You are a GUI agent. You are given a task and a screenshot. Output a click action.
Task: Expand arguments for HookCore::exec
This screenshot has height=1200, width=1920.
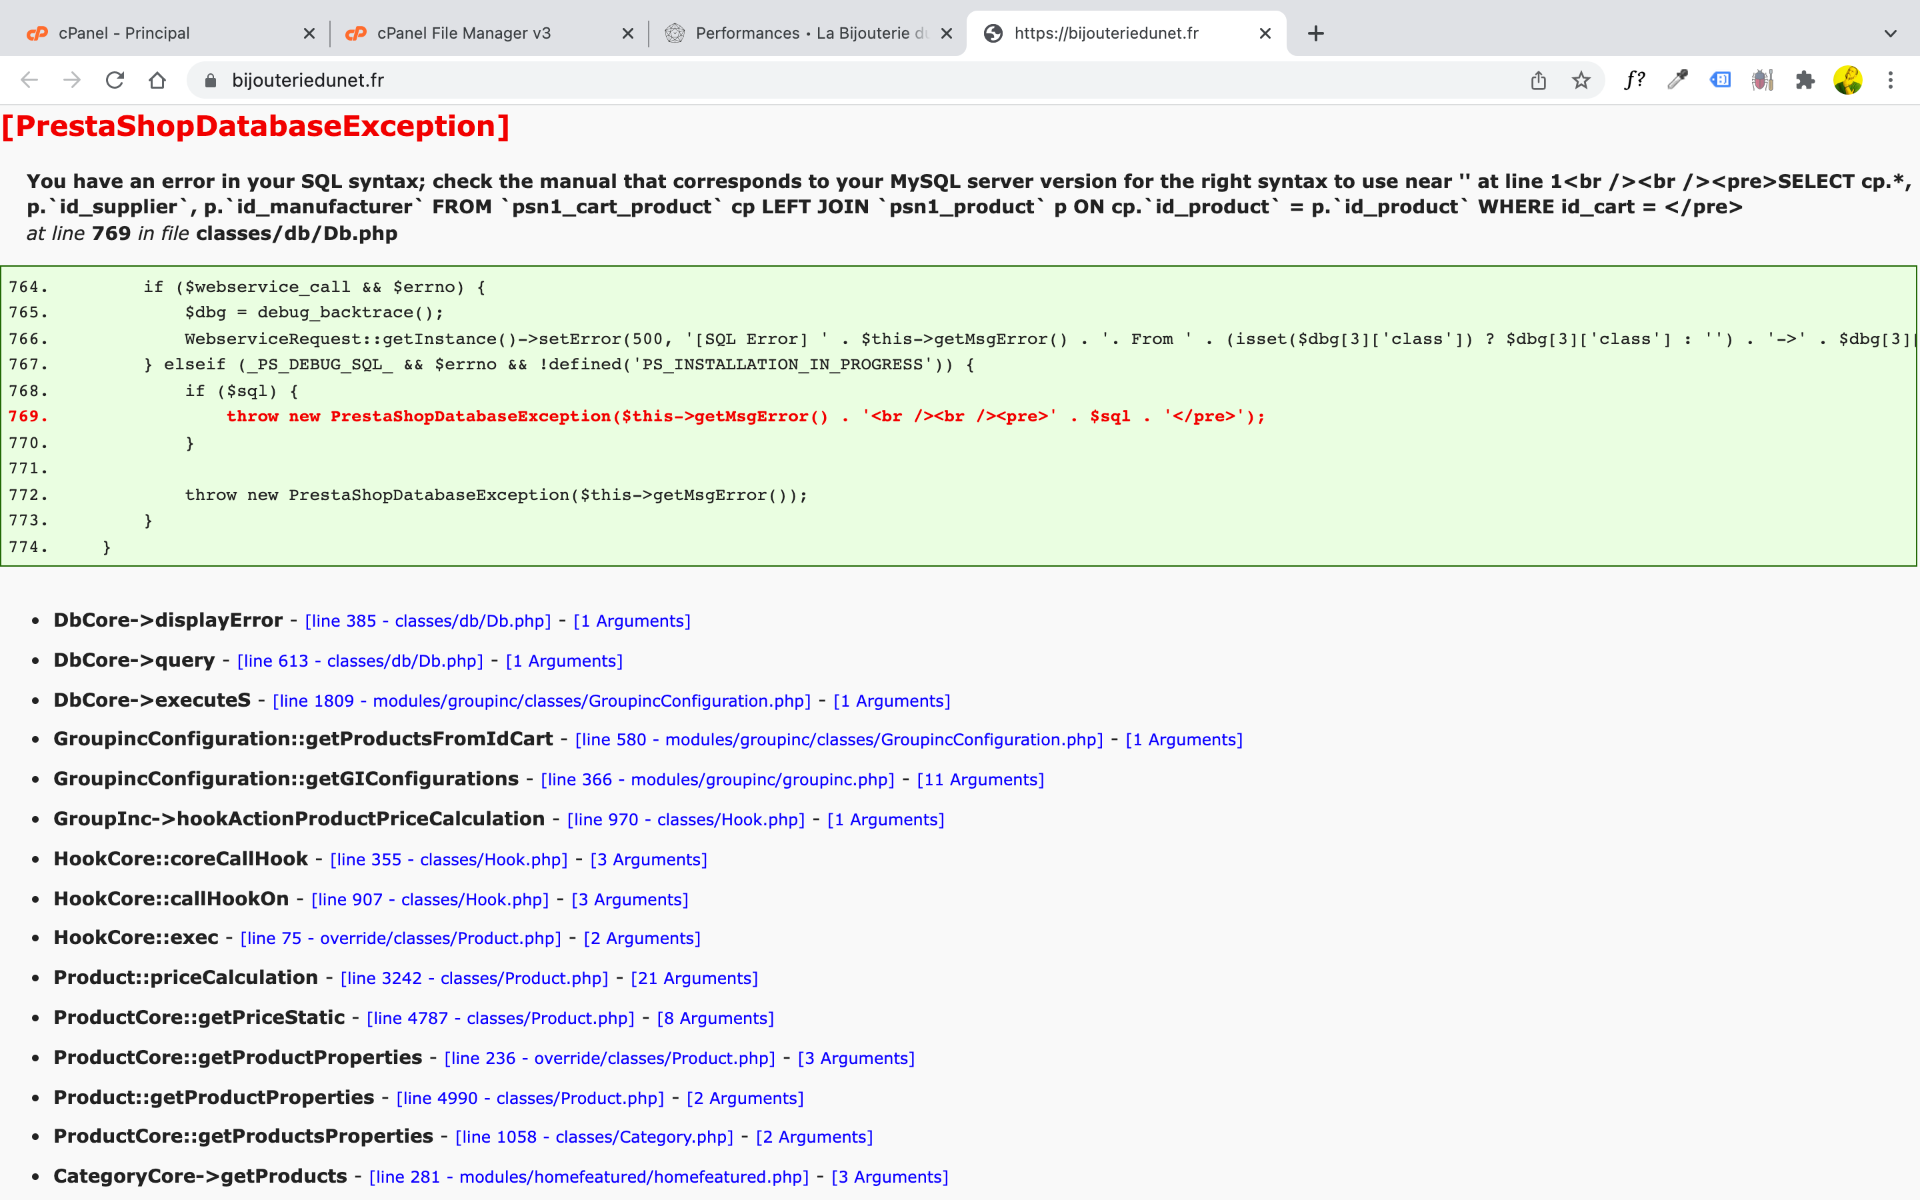(642, 938)
